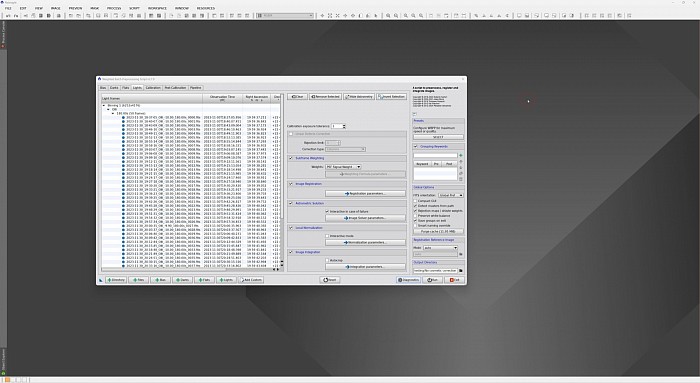Viewport: 700px width, 383px height.
Task: Click the Add Darks frames button
Action: (x=182, y=280)
